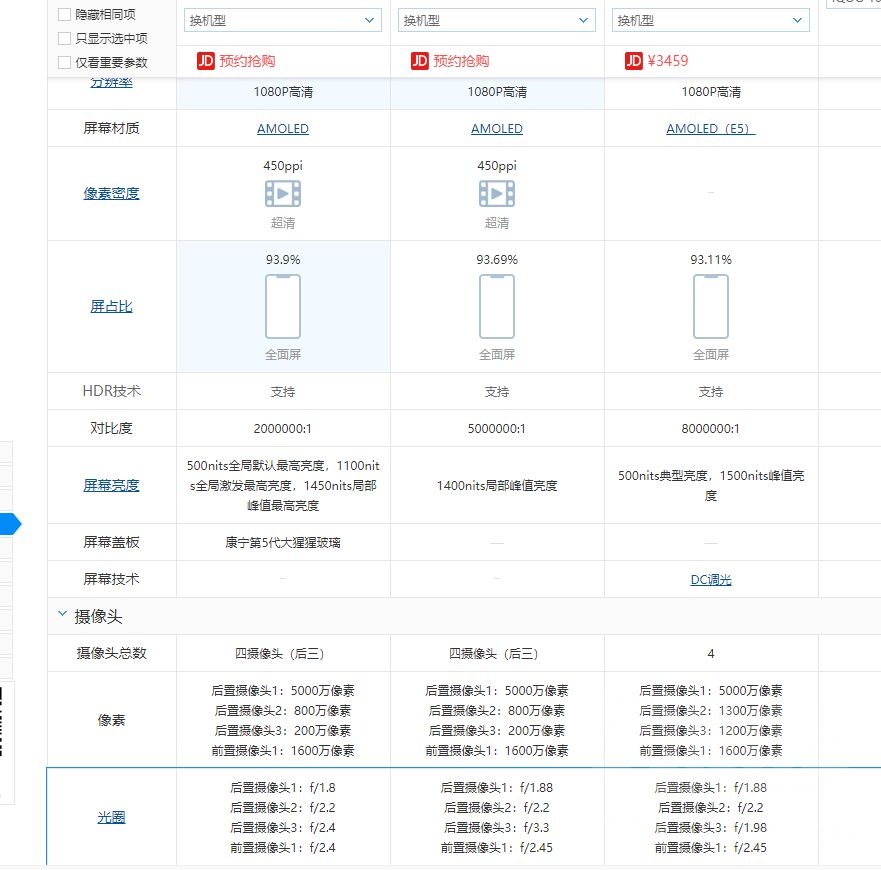The height and width of the screenshot is (870, 881).
Task: Select the 全面屏 icon in the third column
Action: point(711,306)
